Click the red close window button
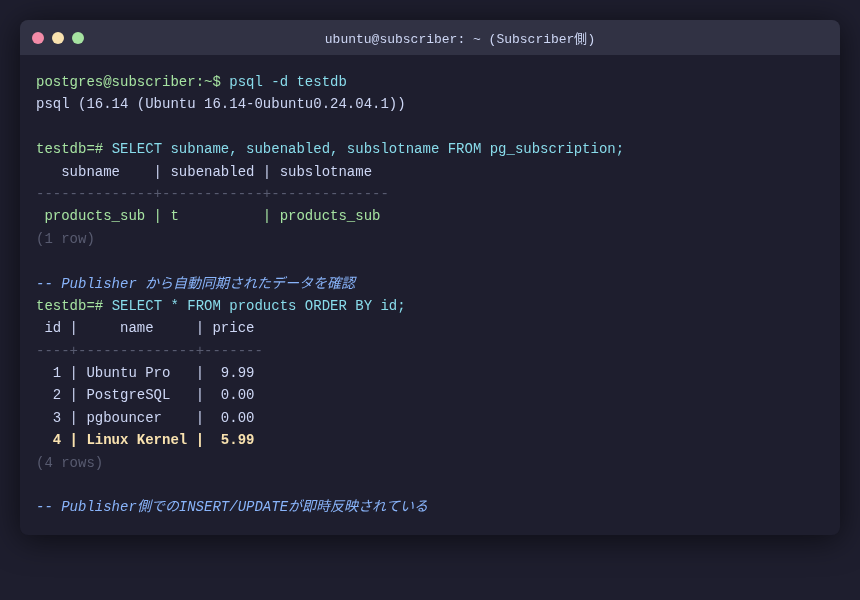This screenshot has height=600, width=860. tap(38, 38)
